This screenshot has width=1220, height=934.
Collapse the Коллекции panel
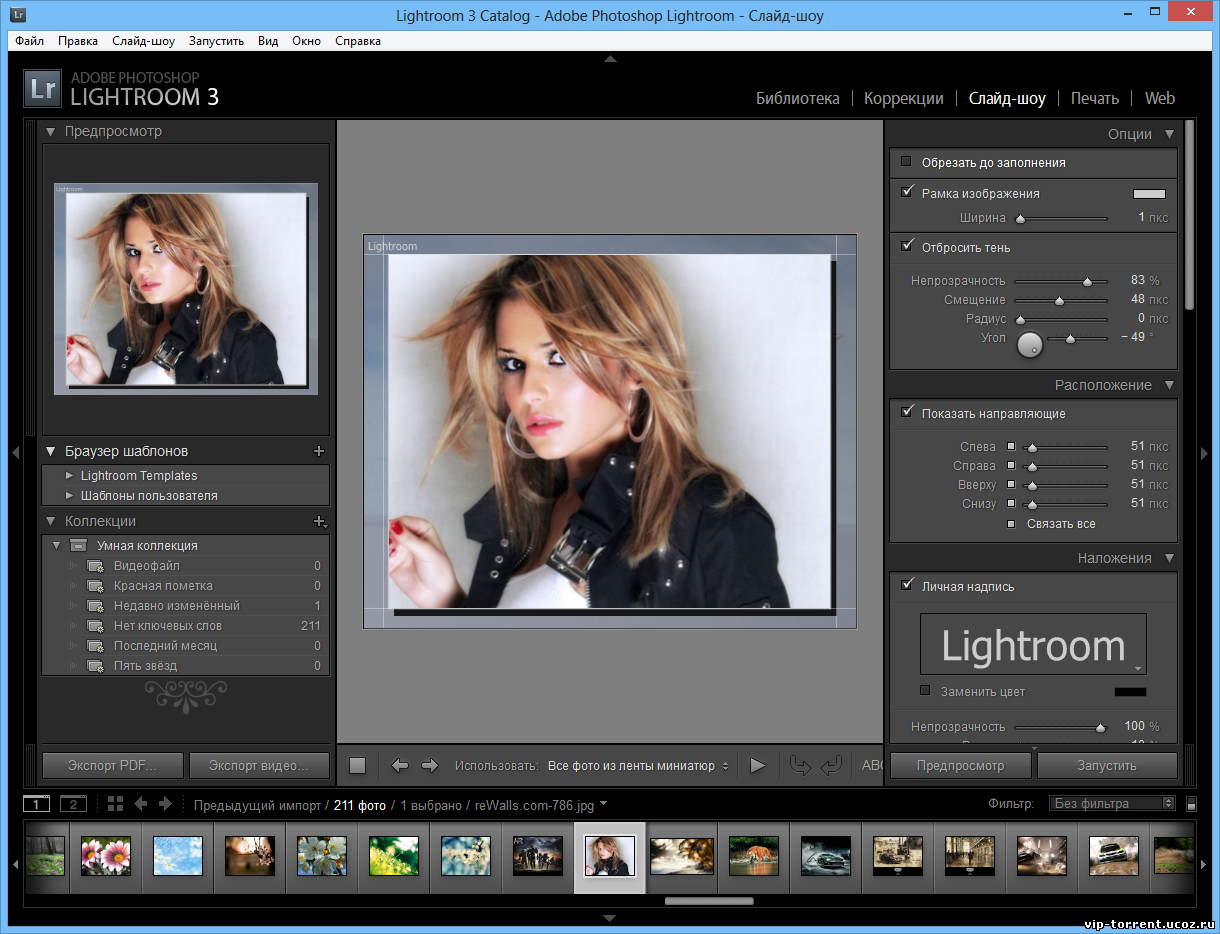point(50,521)
